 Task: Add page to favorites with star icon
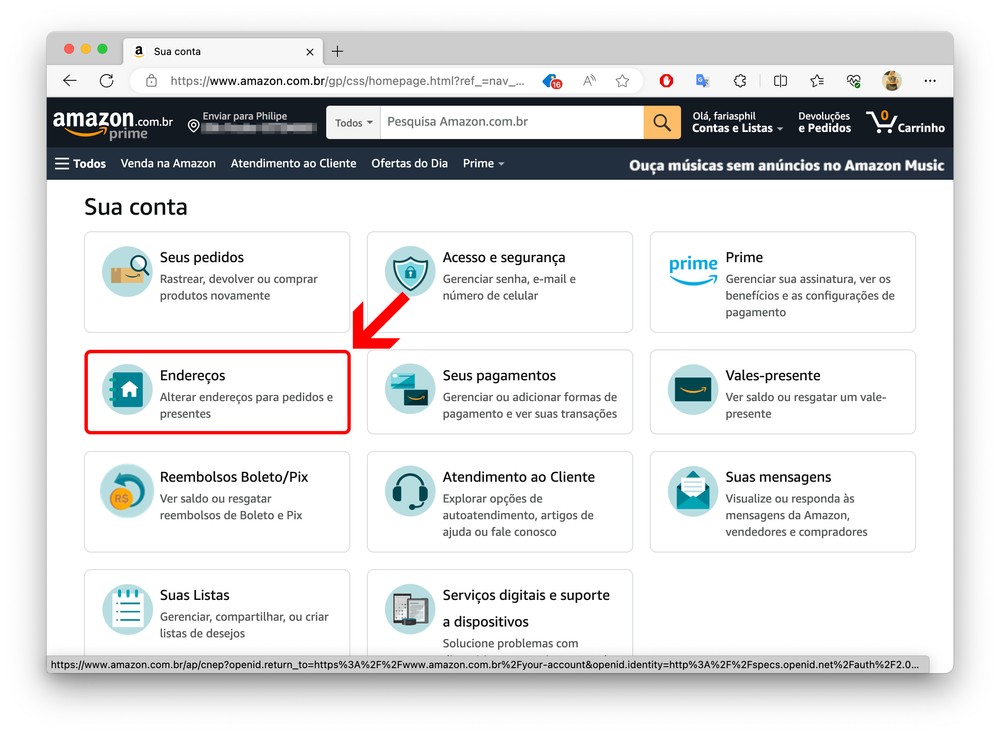click(x=622, y=81)
